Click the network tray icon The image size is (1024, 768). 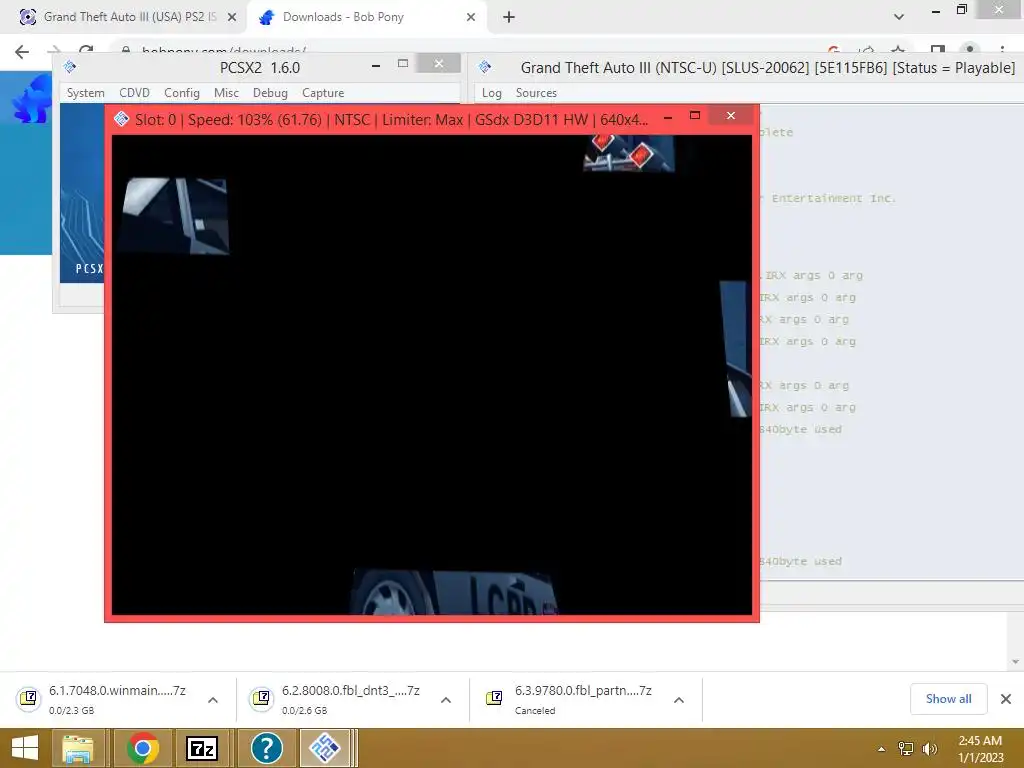click(x=906, y=749)
